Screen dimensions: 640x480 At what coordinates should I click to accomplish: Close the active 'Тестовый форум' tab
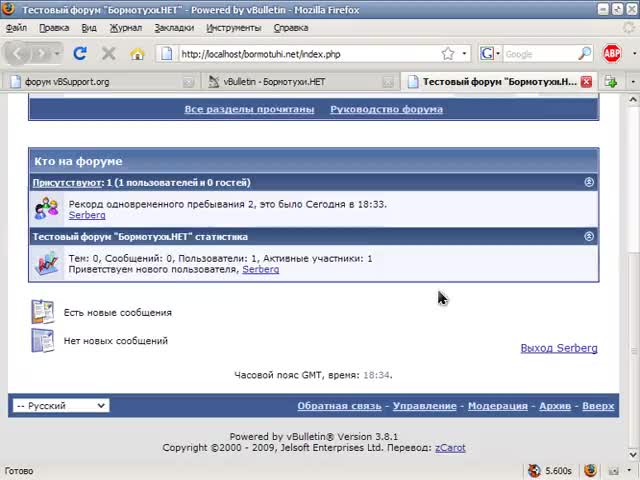586,82
